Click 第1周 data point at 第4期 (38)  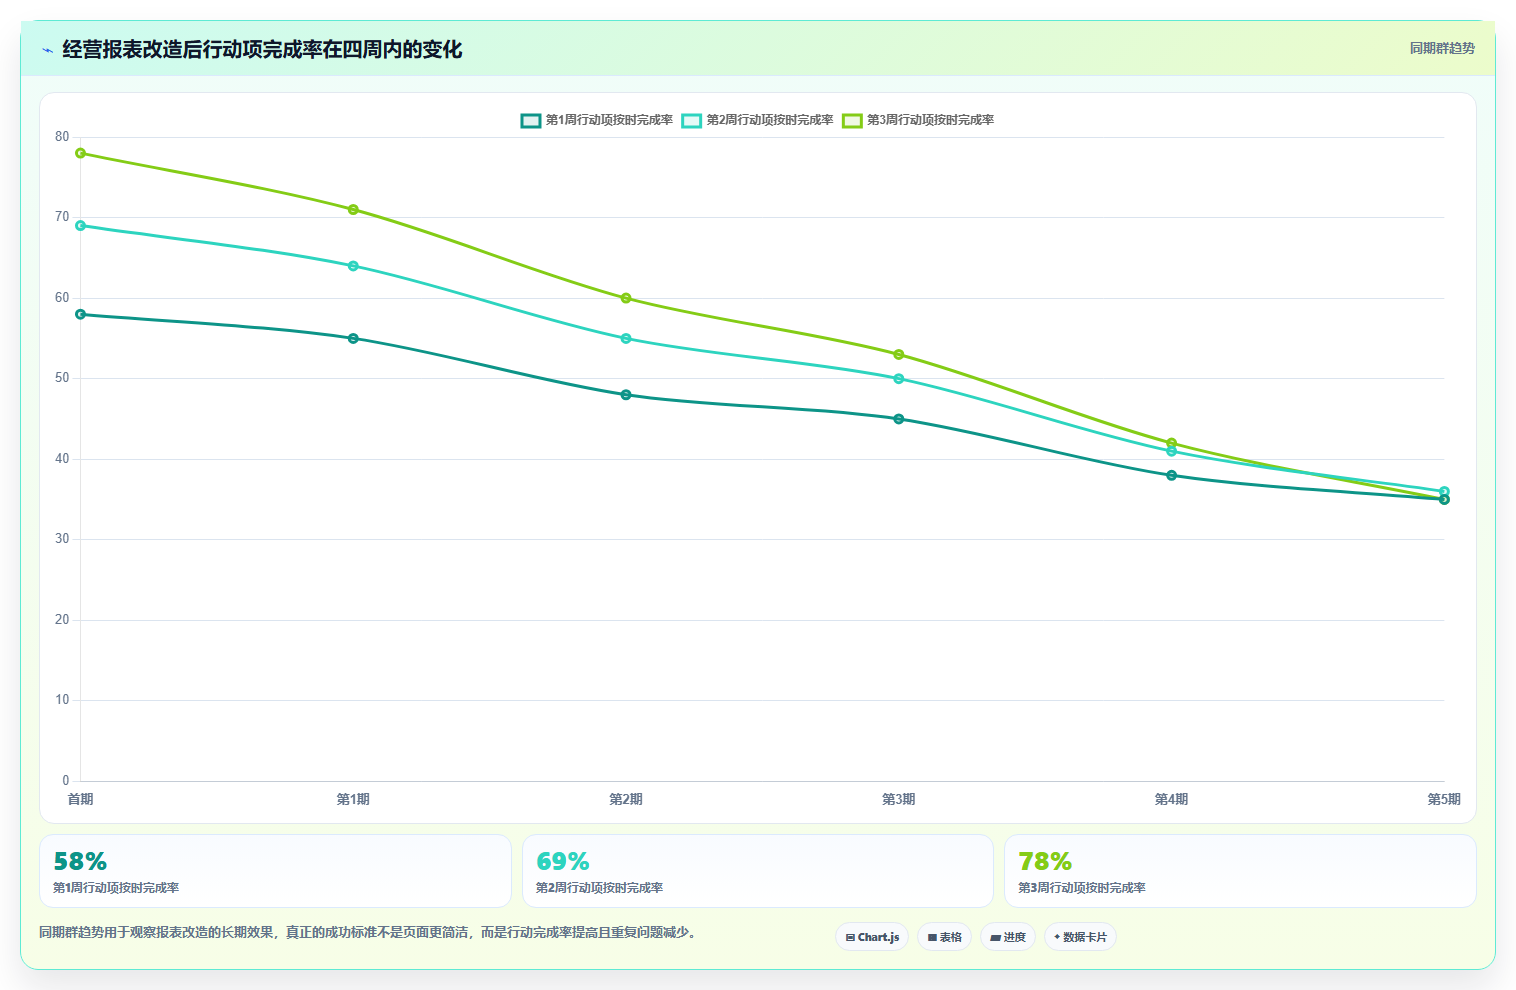tap(1172, 475)
